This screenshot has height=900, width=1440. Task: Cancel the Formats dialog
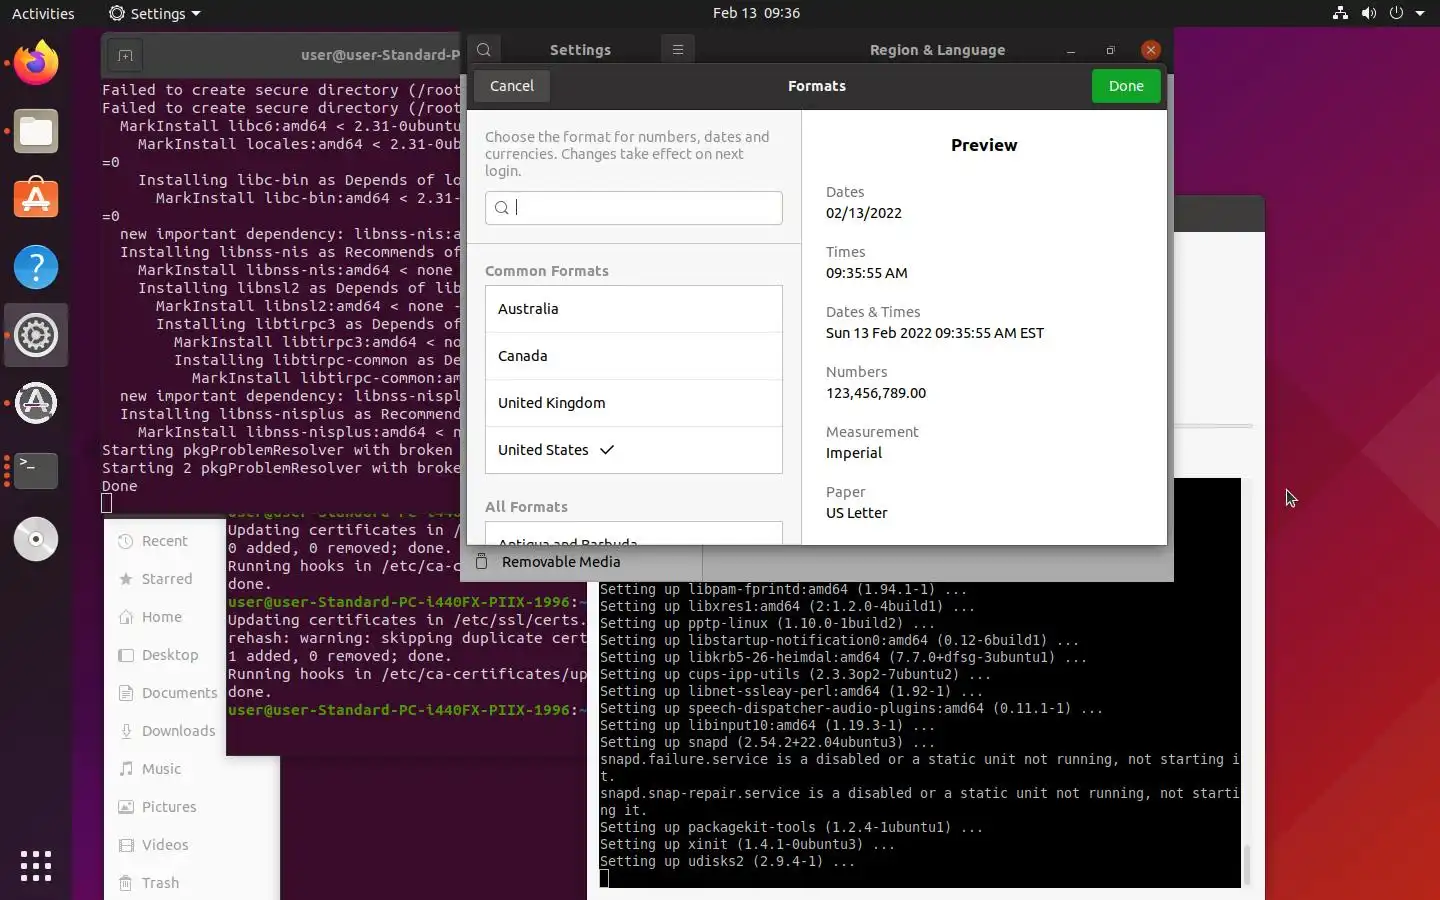tap(512, 86)
